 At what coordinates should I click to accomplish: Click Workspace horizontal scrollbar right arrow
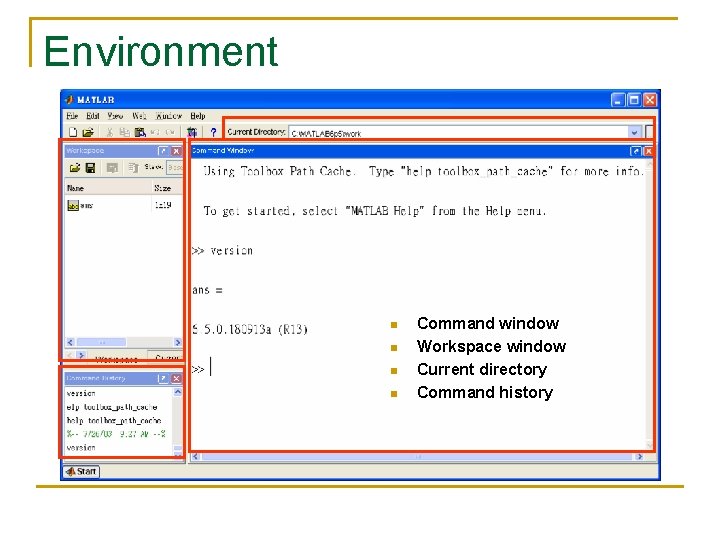pos(178,342)
